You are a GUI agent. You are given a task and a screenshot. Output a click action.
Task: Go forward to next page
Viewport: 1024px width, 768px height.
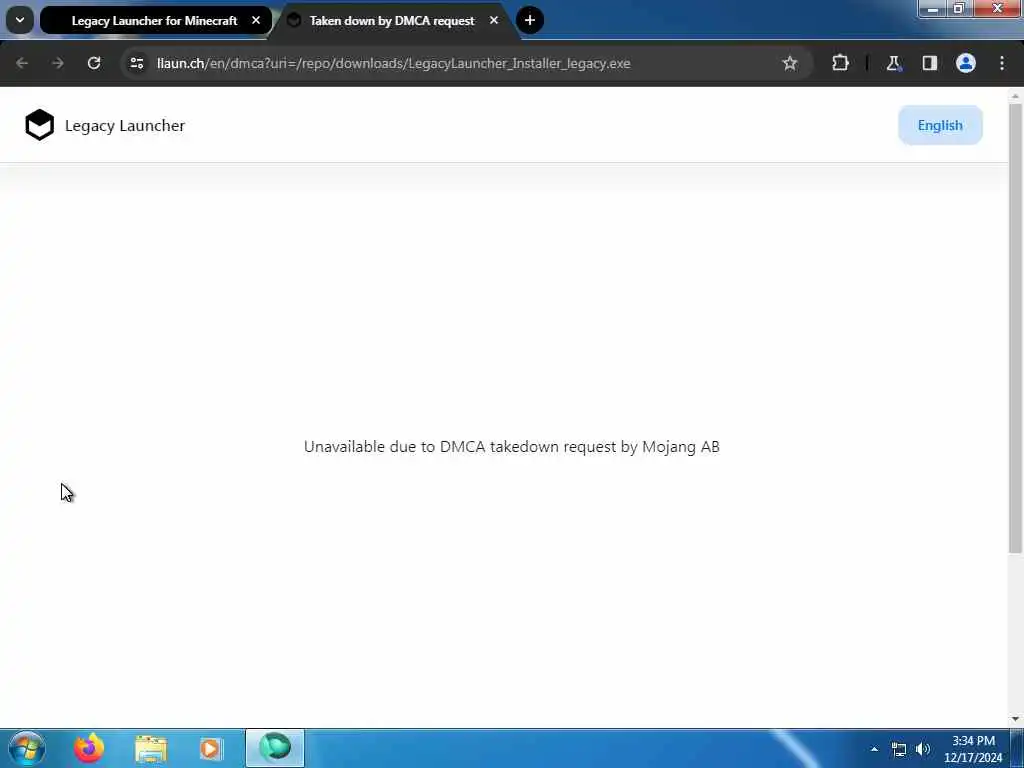[58, 63]
